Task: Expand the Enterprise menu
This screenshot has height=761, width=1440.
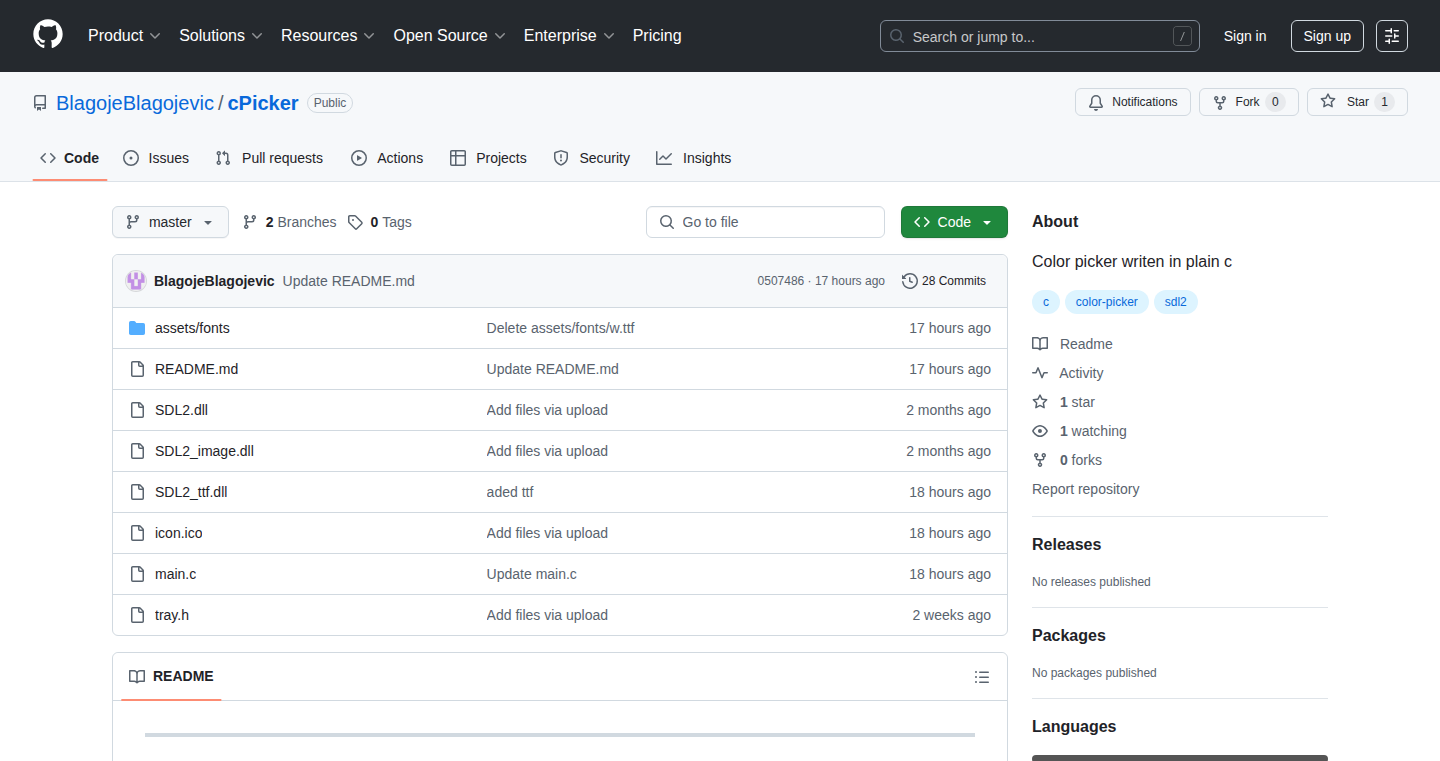Action: tap(569, 35)
